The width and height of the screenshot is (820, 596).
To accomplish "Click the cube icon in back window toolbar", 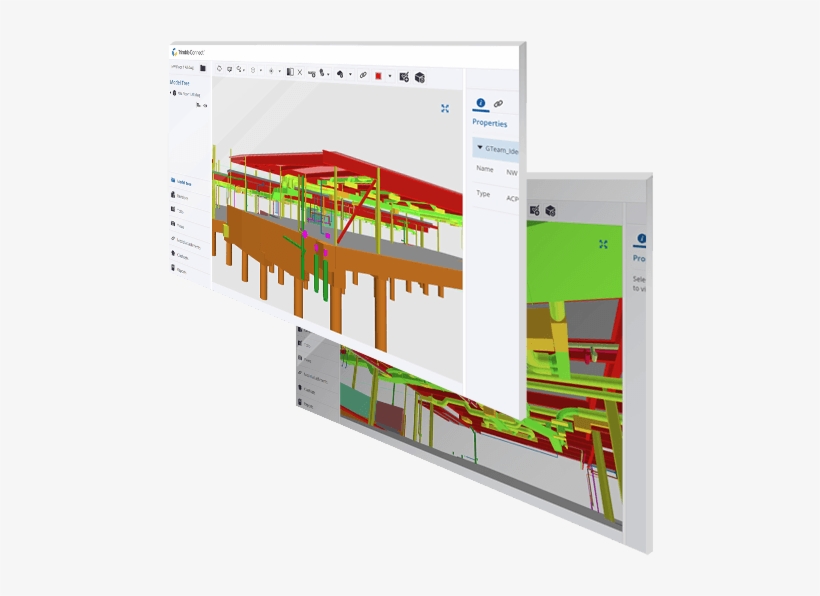I will pos(550,211).
